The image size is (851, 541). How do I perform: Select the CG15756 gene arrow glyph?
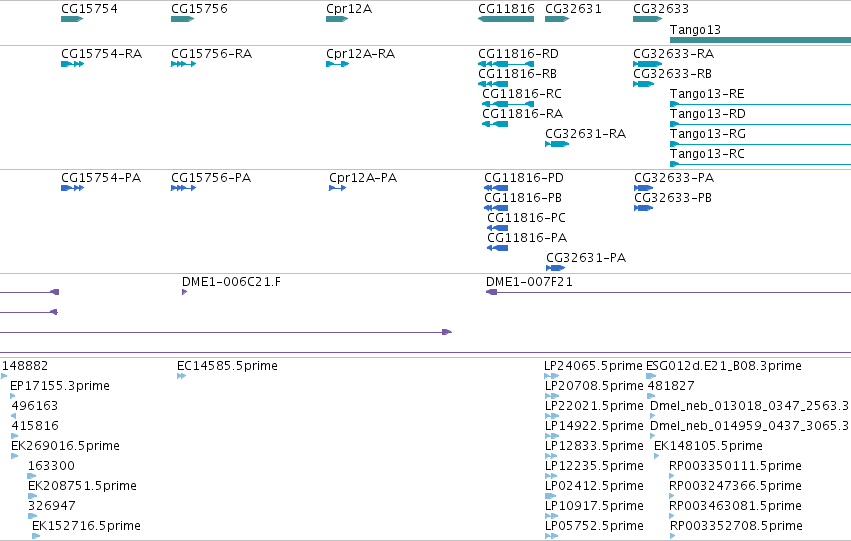click(182, 19)
